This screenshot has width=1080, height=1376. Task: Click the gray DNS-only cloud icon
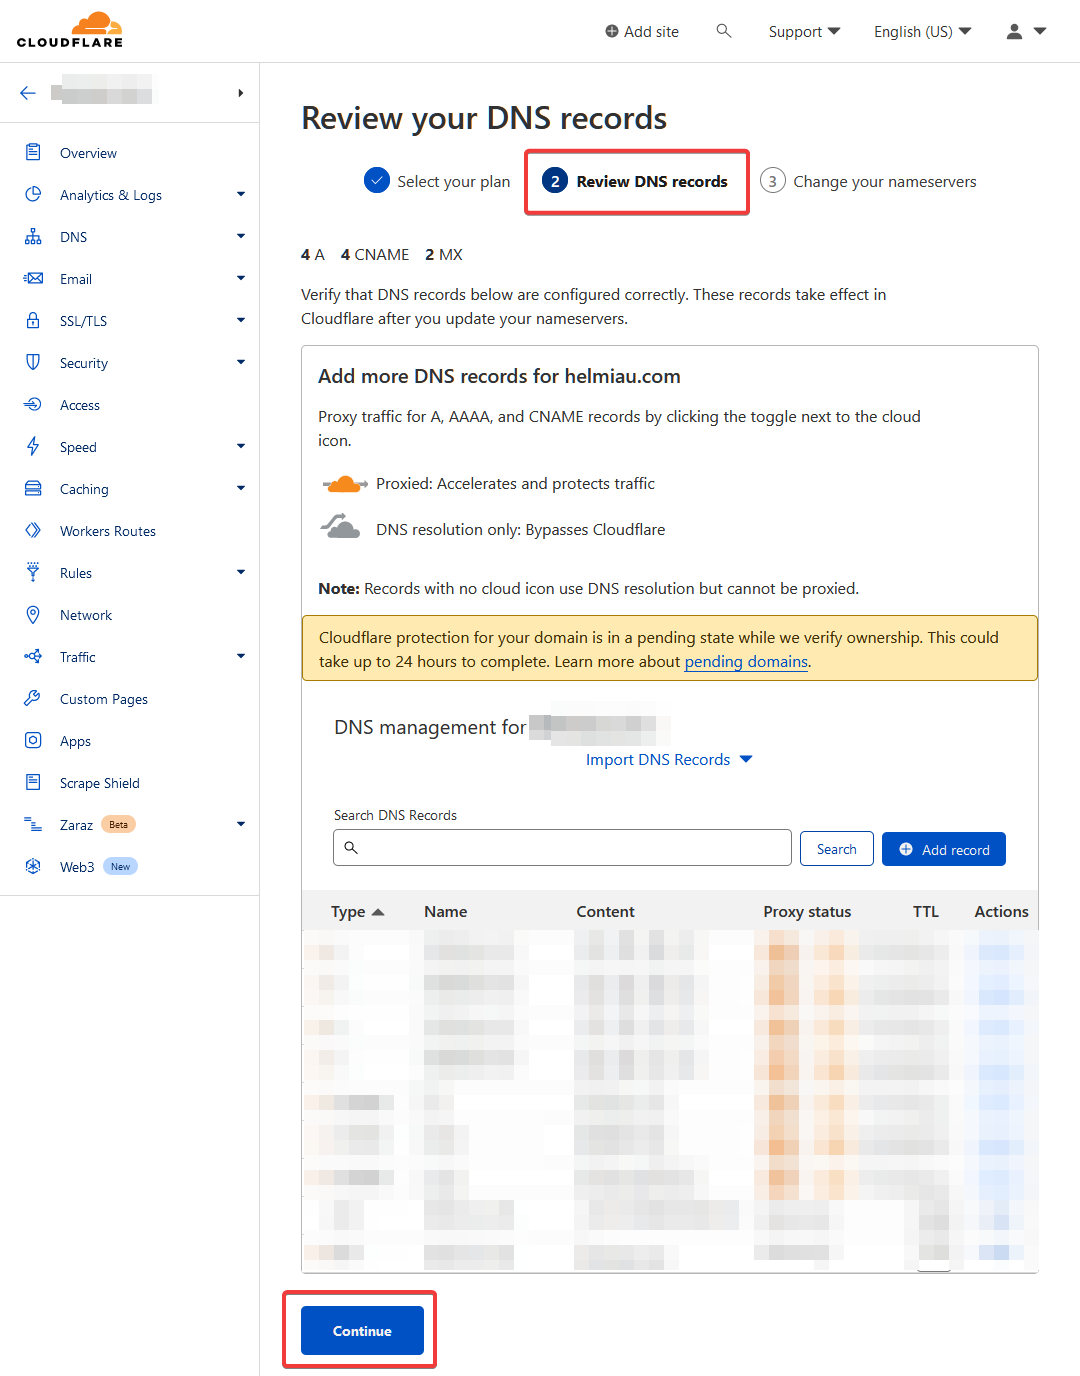click(340, 526)
